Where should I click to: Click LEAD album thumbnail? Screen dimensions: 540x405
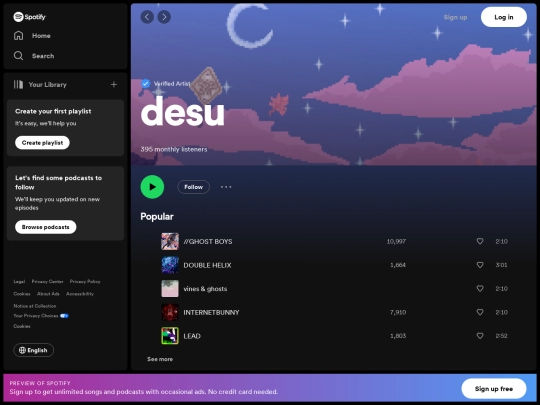pyautogui.click(x=170, y=335)
